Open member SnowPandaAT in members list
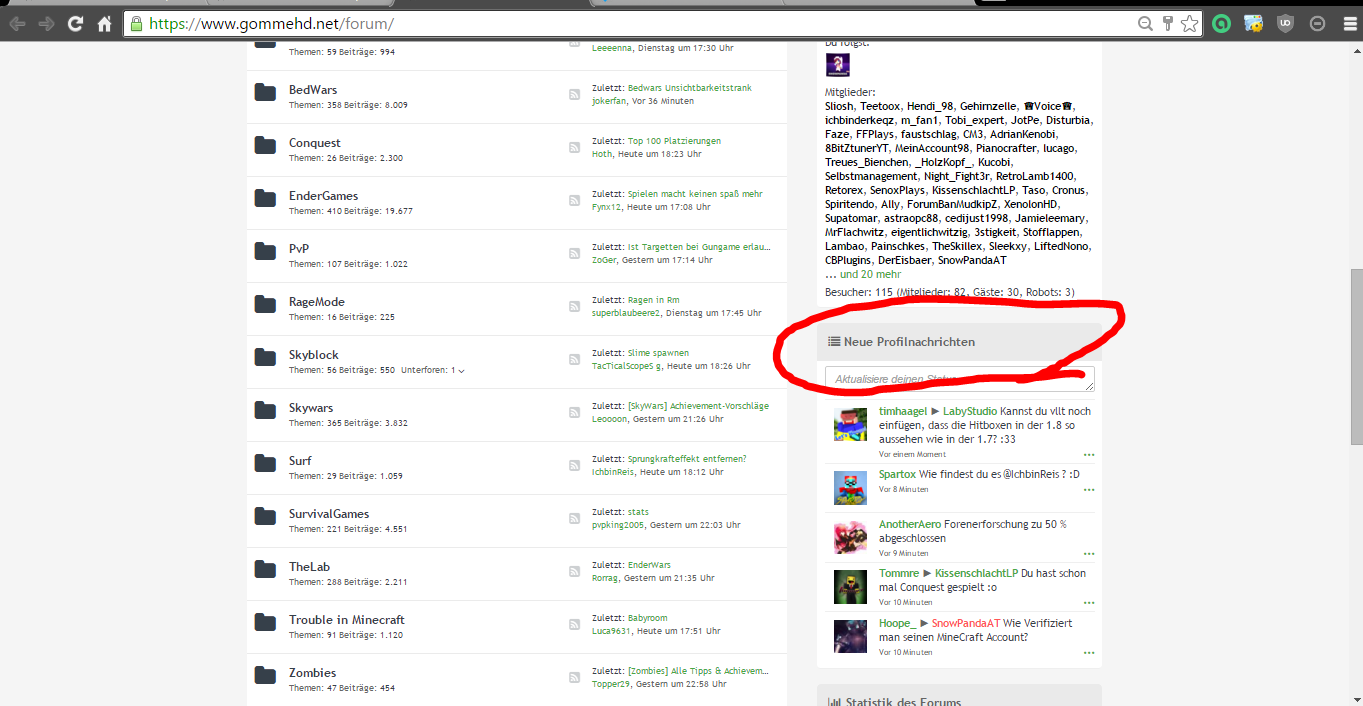This screenshot has height=706, width=1363. click(972, 260)
